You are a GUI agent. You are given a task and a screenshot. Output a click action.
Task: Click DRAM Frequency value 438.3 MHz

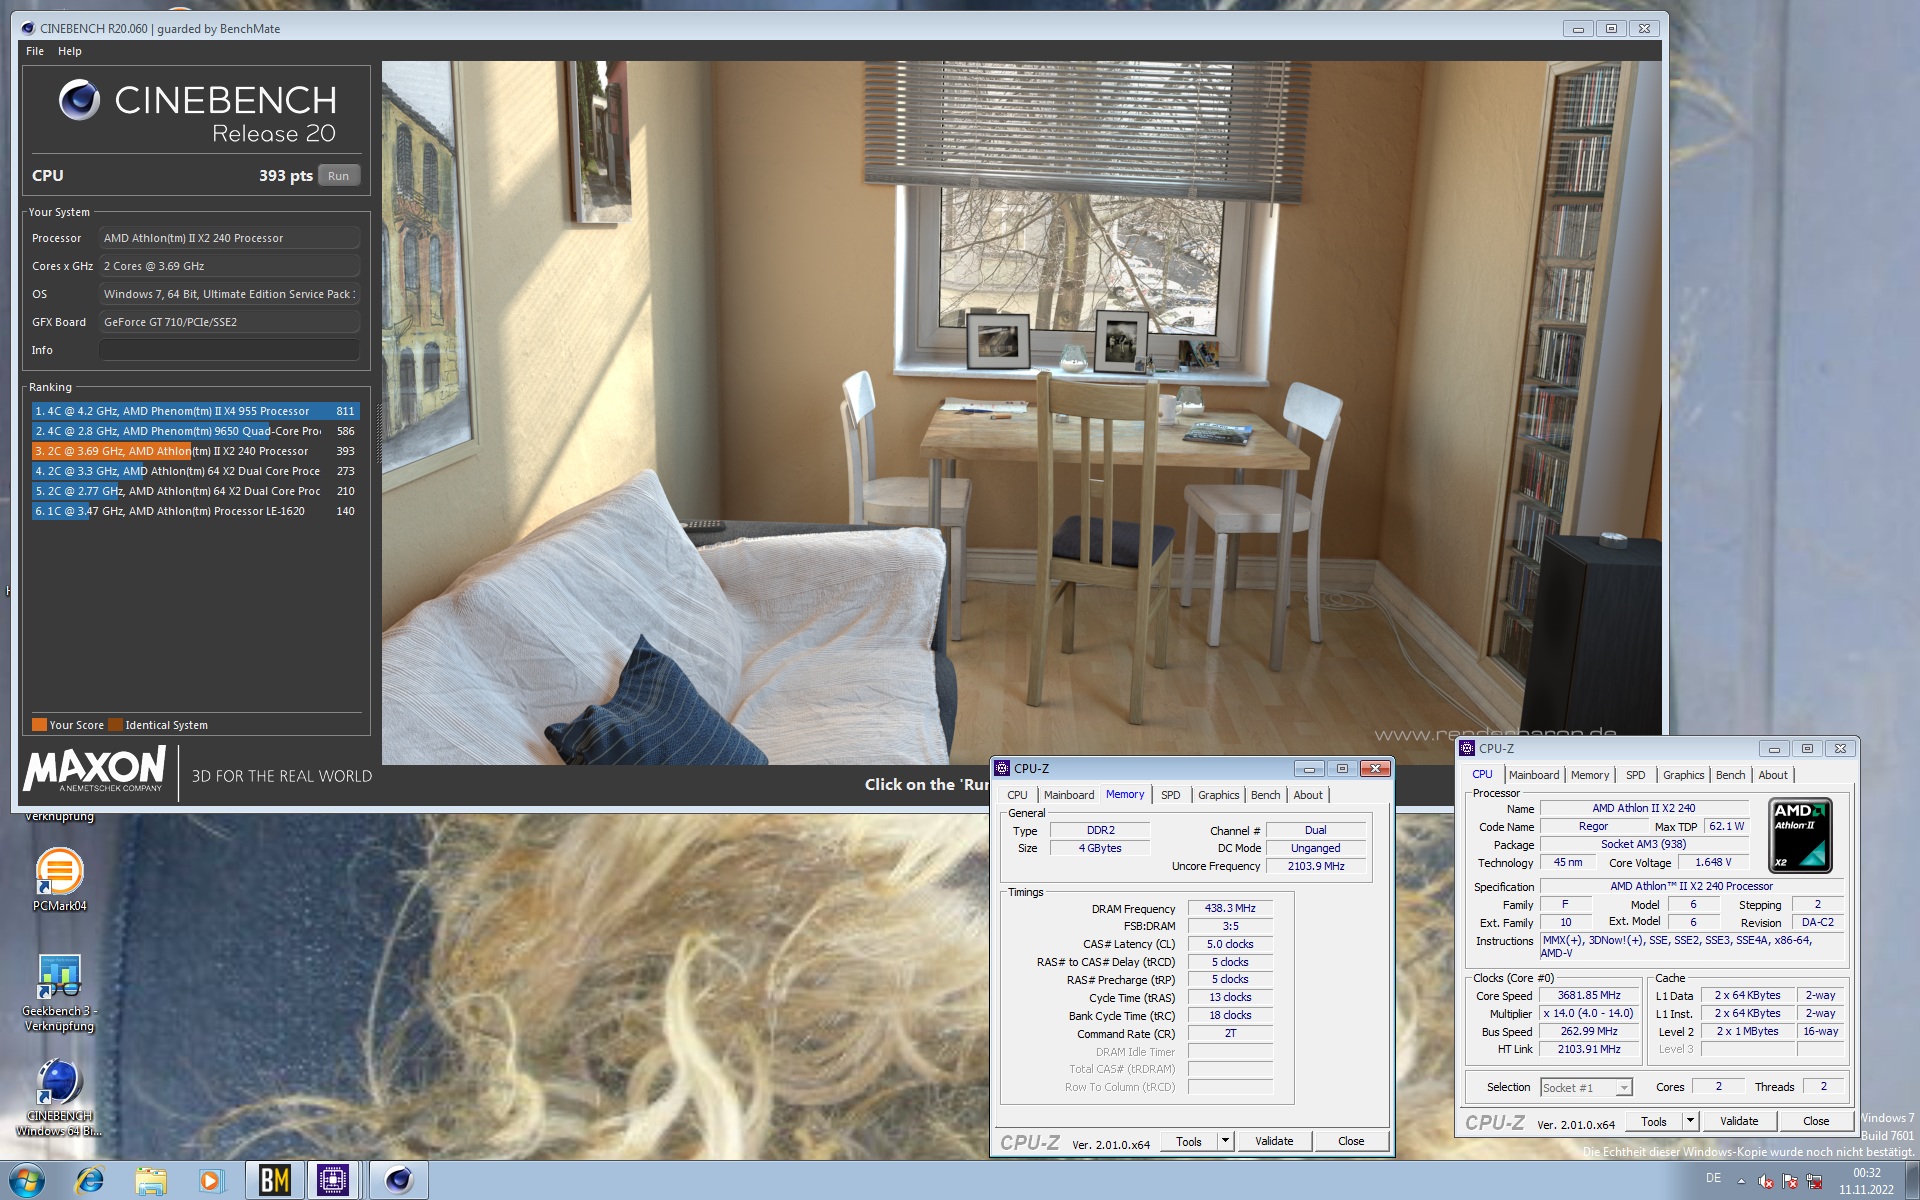pos(1230,908)
